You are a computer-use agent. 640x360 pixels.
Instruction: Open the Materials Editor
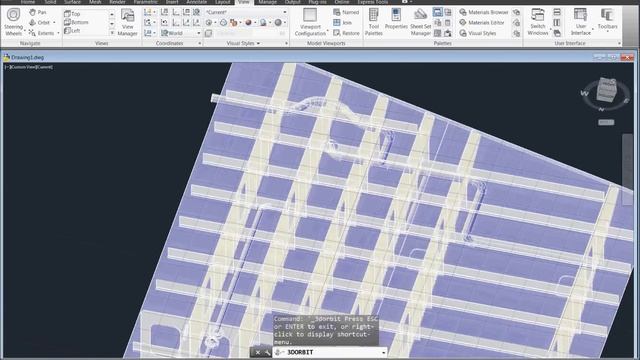coord(482,22)
